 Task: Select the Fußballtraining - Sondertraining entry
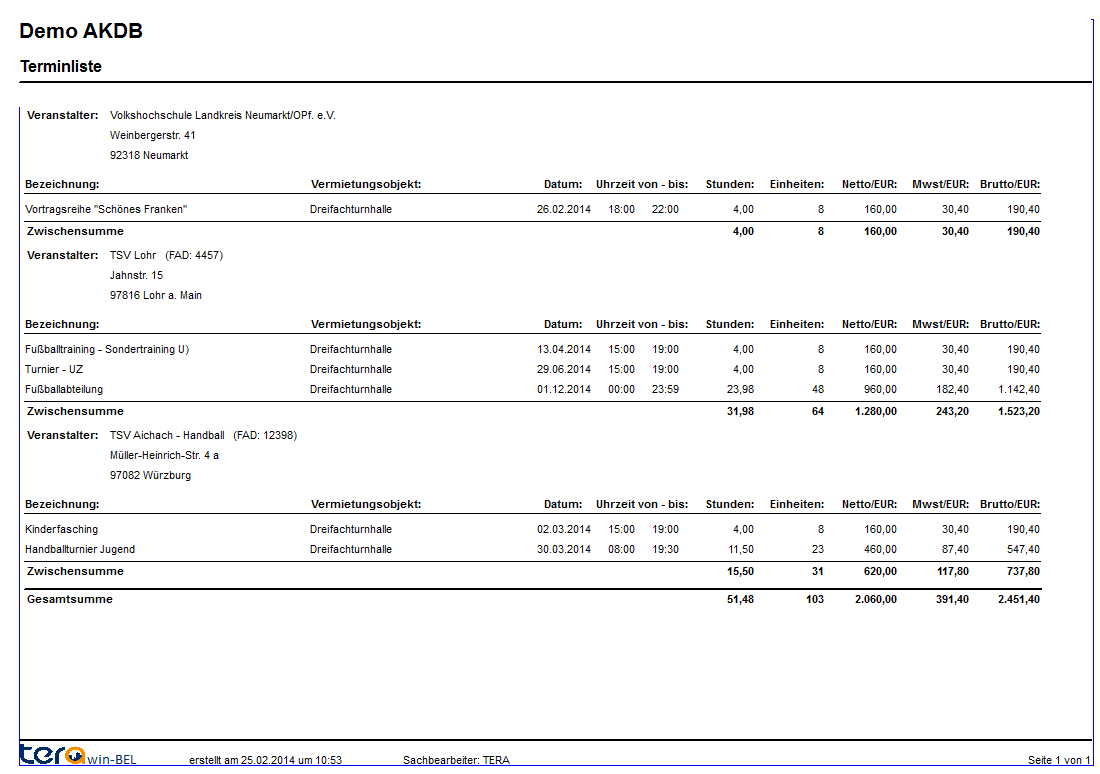click(x=106, y=349)
